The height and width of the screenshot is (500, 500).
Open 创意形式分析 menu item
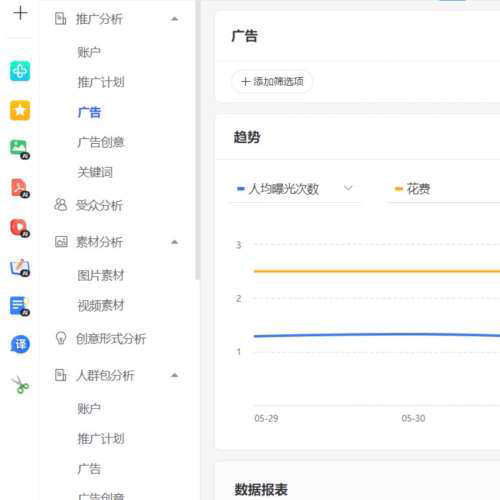click(111, 339)
